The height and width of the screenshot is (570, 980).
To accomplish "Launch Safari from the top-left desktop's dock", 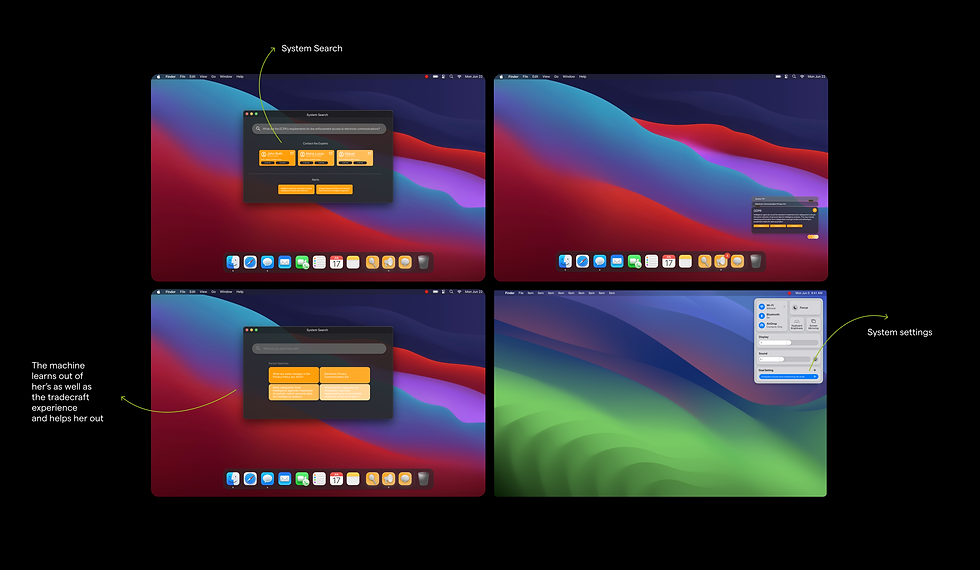I will click(250, 262).
